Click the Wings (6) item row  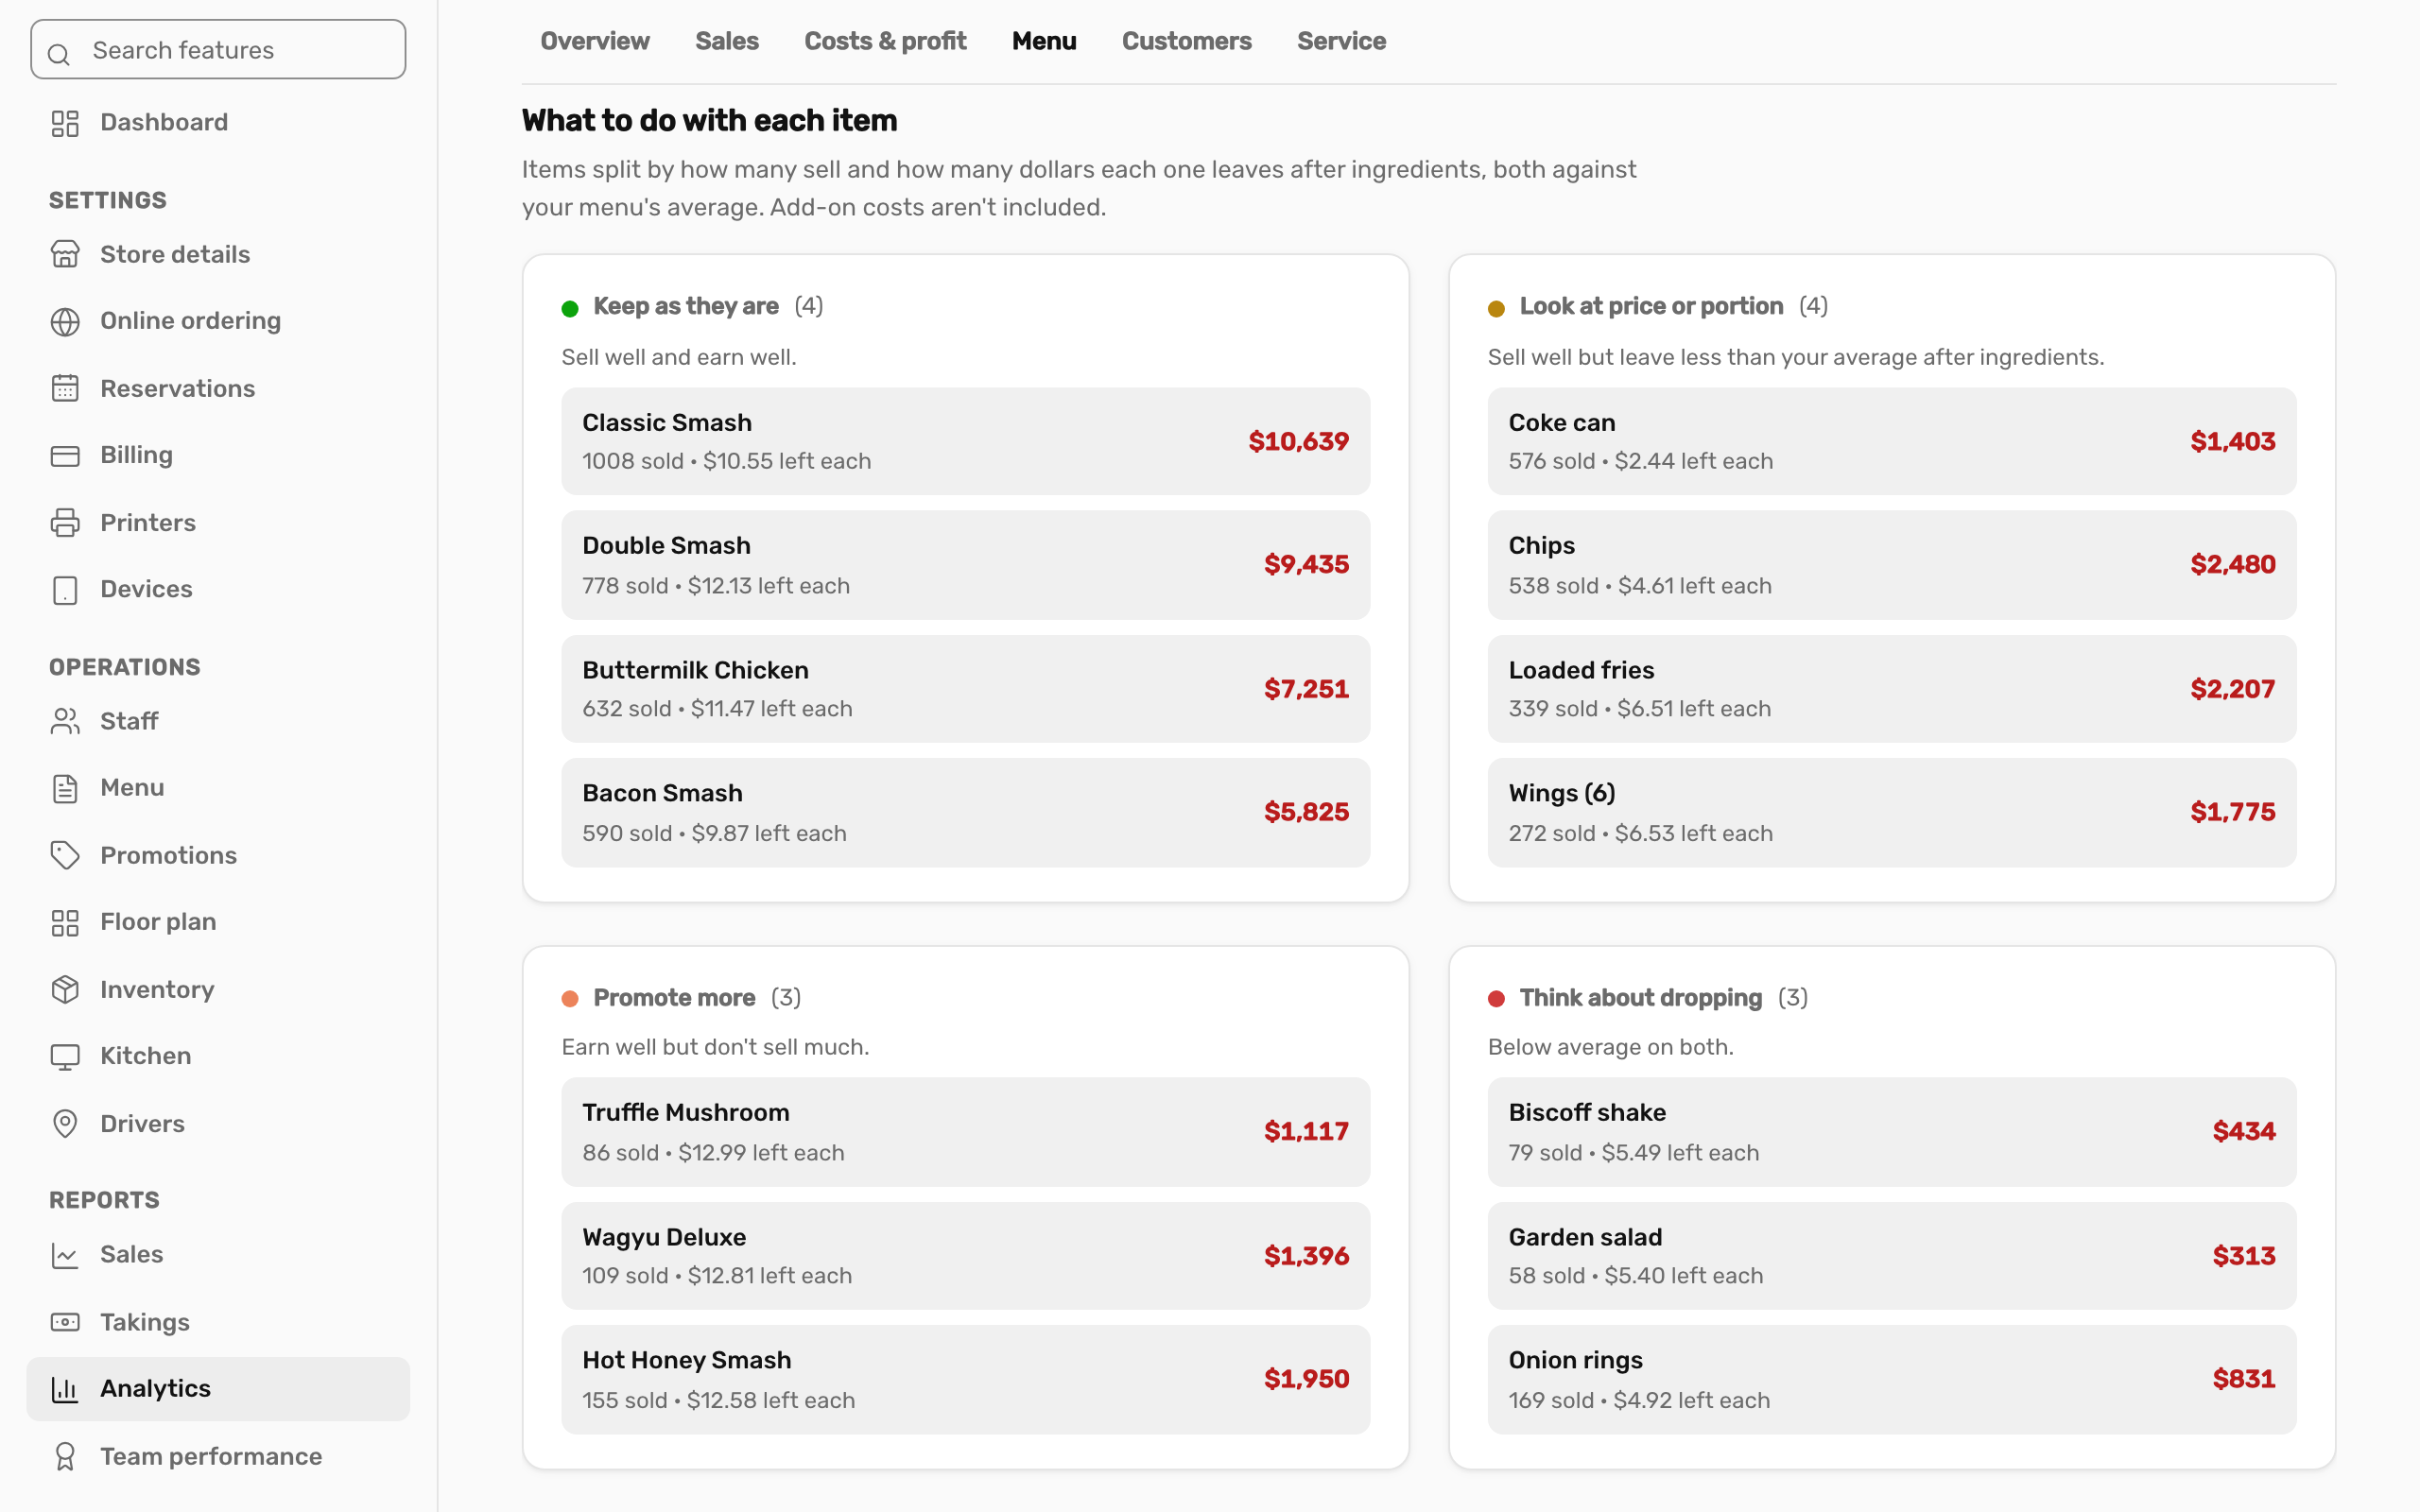point(1891,813)
